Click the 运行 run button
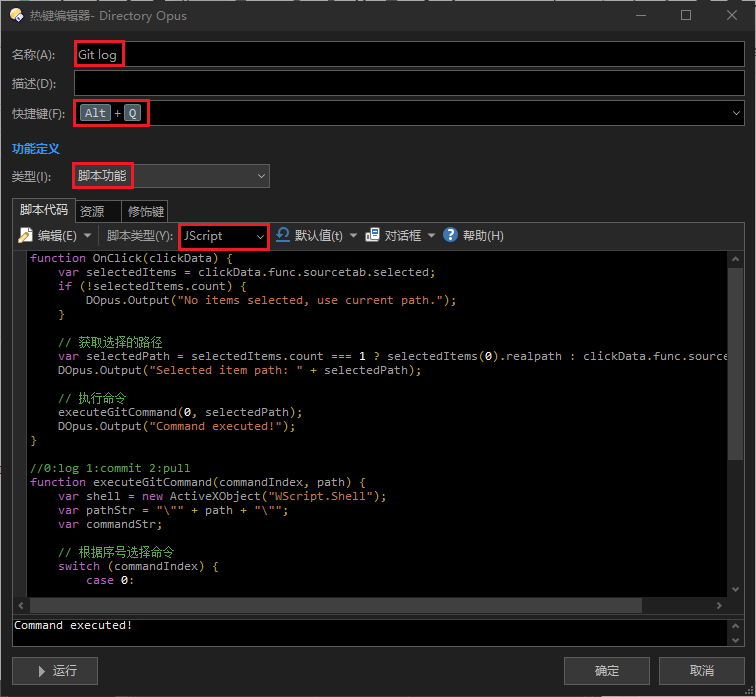Image resolution: width=756 pixels, height=697 pixels. (x=55, y=670)
